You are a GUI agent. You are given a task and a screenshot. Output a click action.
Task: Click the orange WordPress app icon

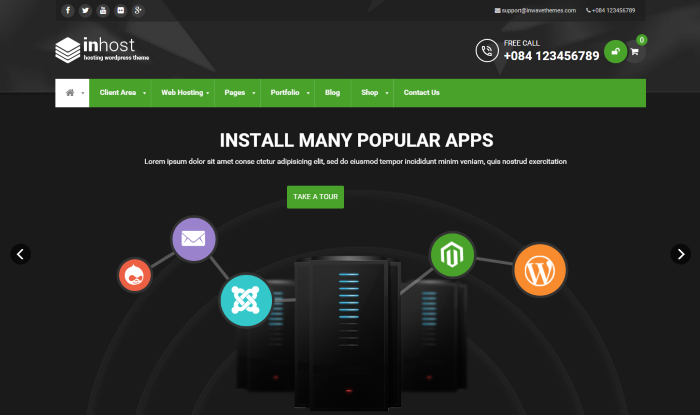point(540,270)
